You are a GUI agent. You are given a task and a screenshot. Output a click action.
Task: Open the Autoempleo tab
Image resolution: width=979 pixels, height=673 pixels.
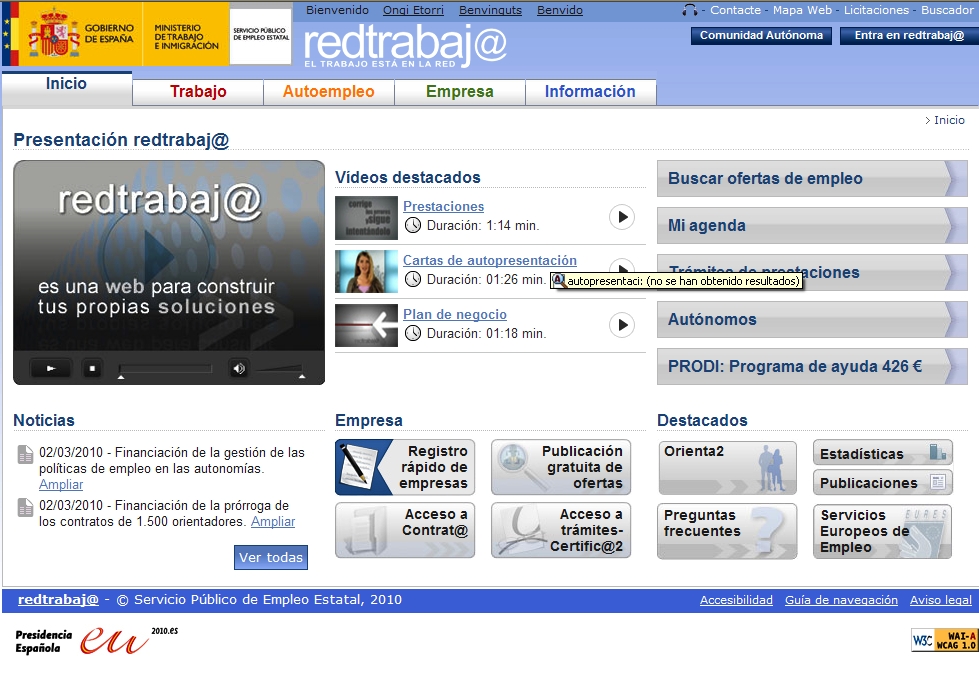(x=329, y=92)
